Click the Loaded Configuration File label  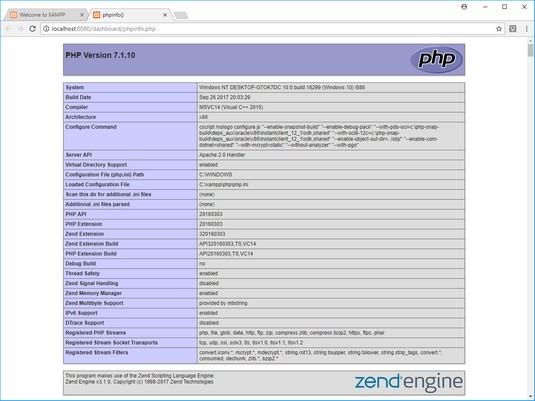point(97,185)
